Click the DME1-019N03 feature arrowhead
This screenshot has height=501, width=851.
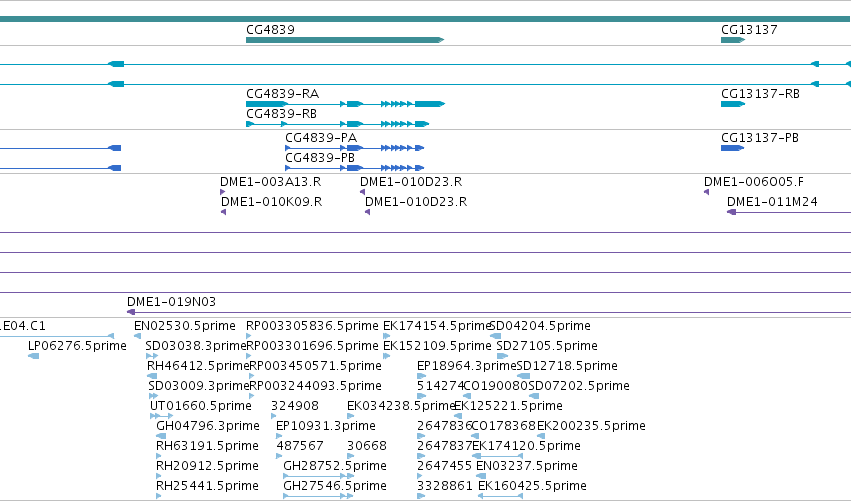(x=131, y=312)
